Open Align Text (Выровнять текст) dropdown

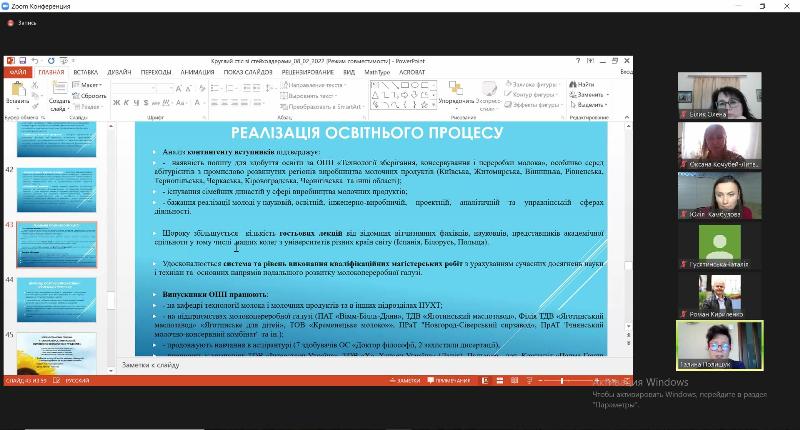click(x=309, y=95)
